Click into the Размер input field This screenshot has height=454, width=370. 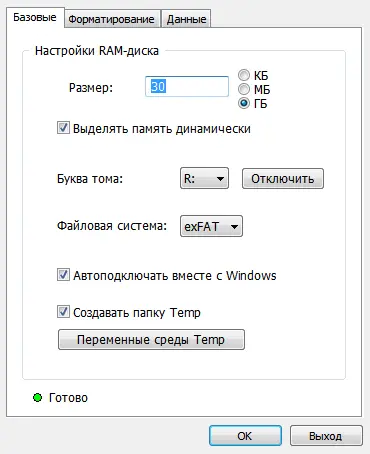(187, 87)
